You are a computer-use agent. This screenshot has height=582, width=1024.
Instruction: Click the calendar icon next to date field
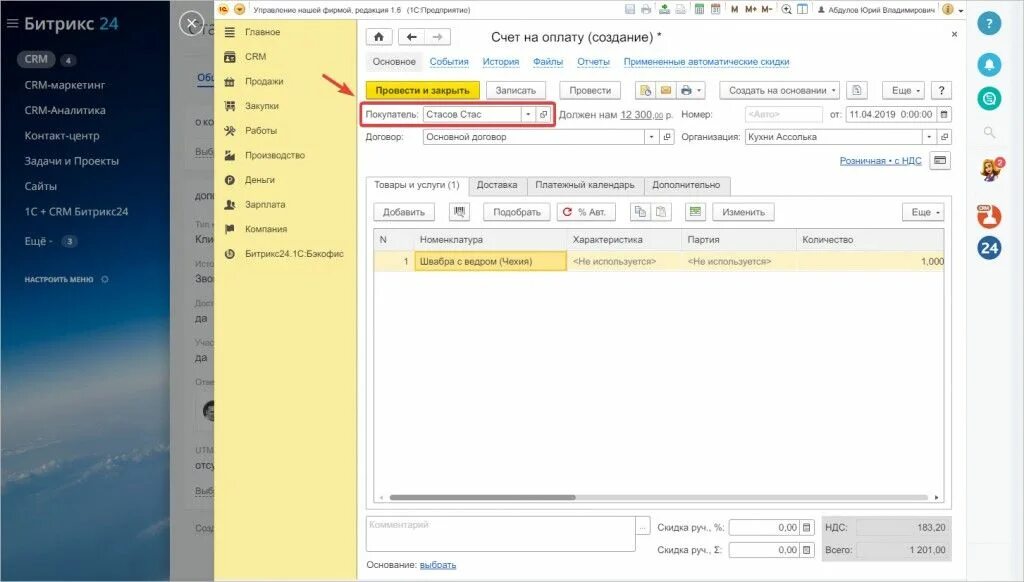pos(944,114)
